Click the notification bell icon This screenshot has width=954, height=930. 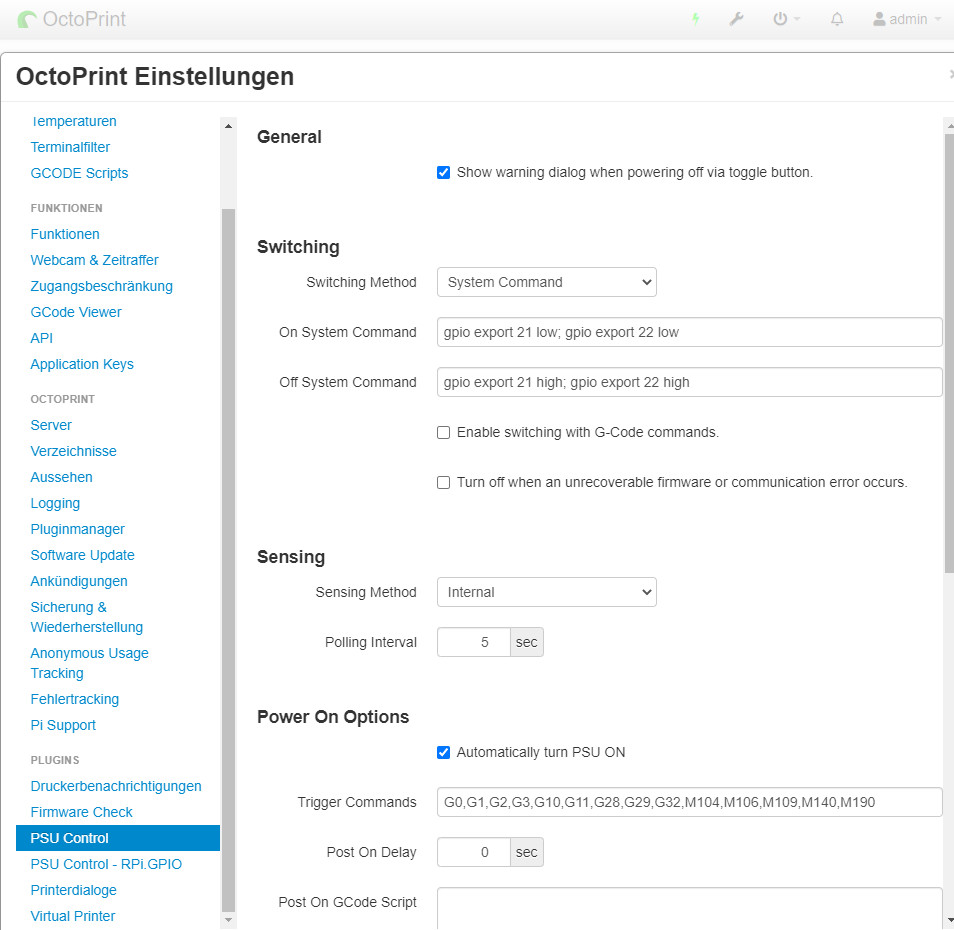tap(837, 19)
